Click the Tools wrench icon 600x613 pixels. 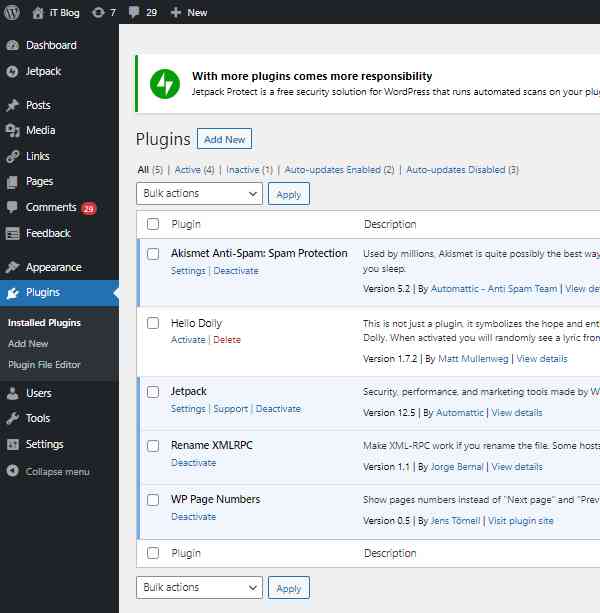(x=12, y=418)
